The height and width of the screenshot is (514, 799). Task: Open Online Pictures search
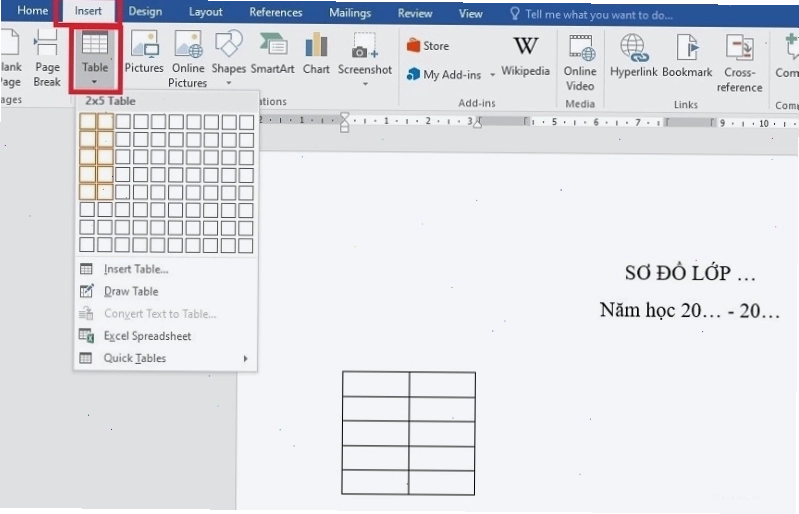188,60
